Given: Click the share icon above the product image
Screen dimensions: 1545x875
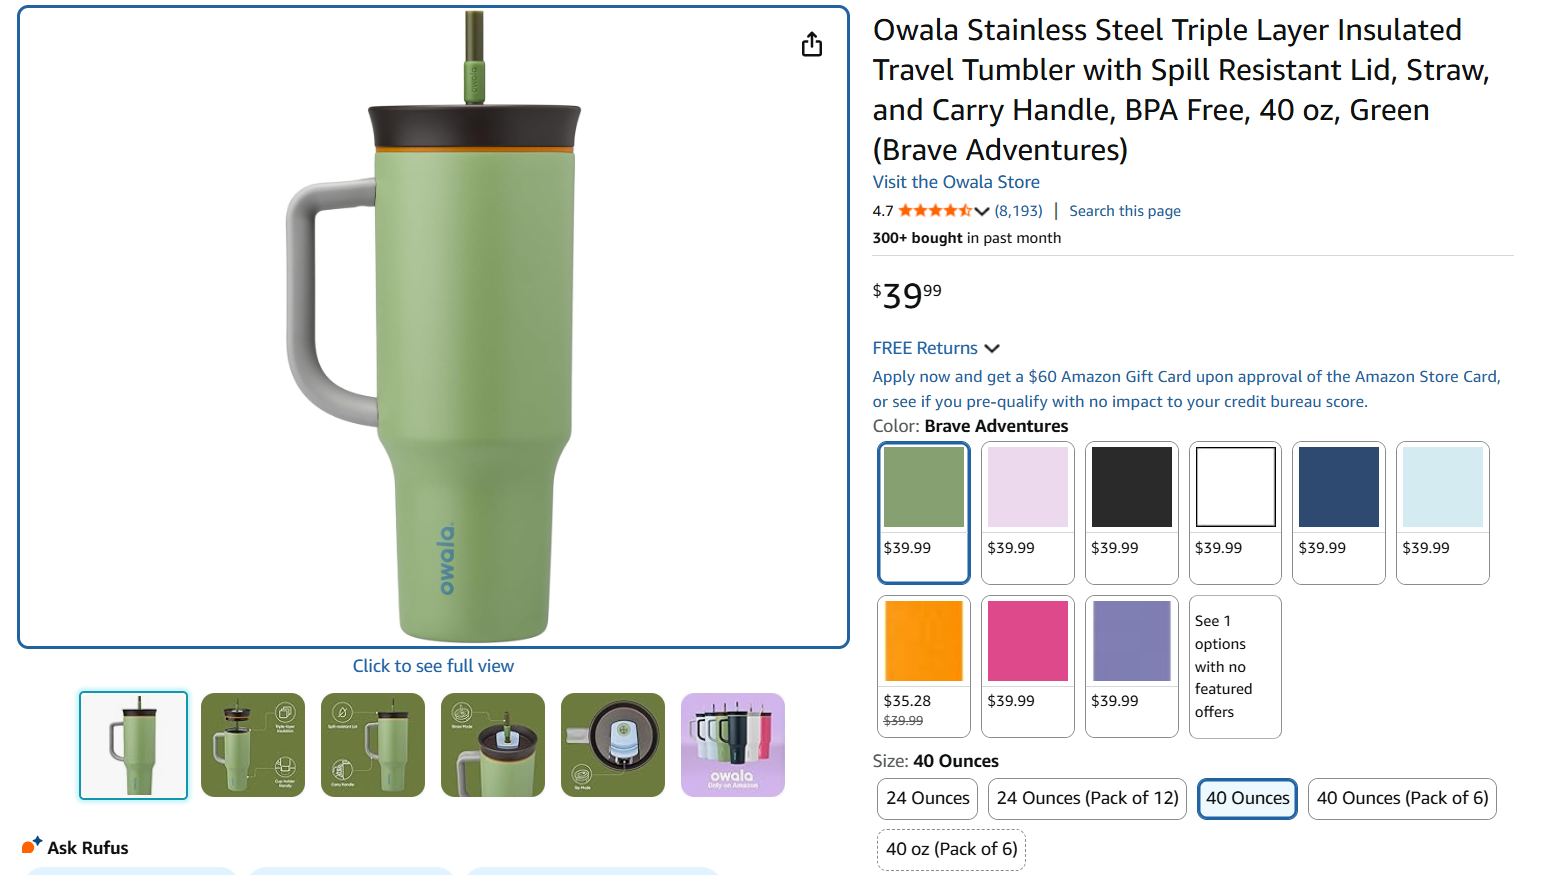Looking at the screenshot, I should (x=811, y=44).
